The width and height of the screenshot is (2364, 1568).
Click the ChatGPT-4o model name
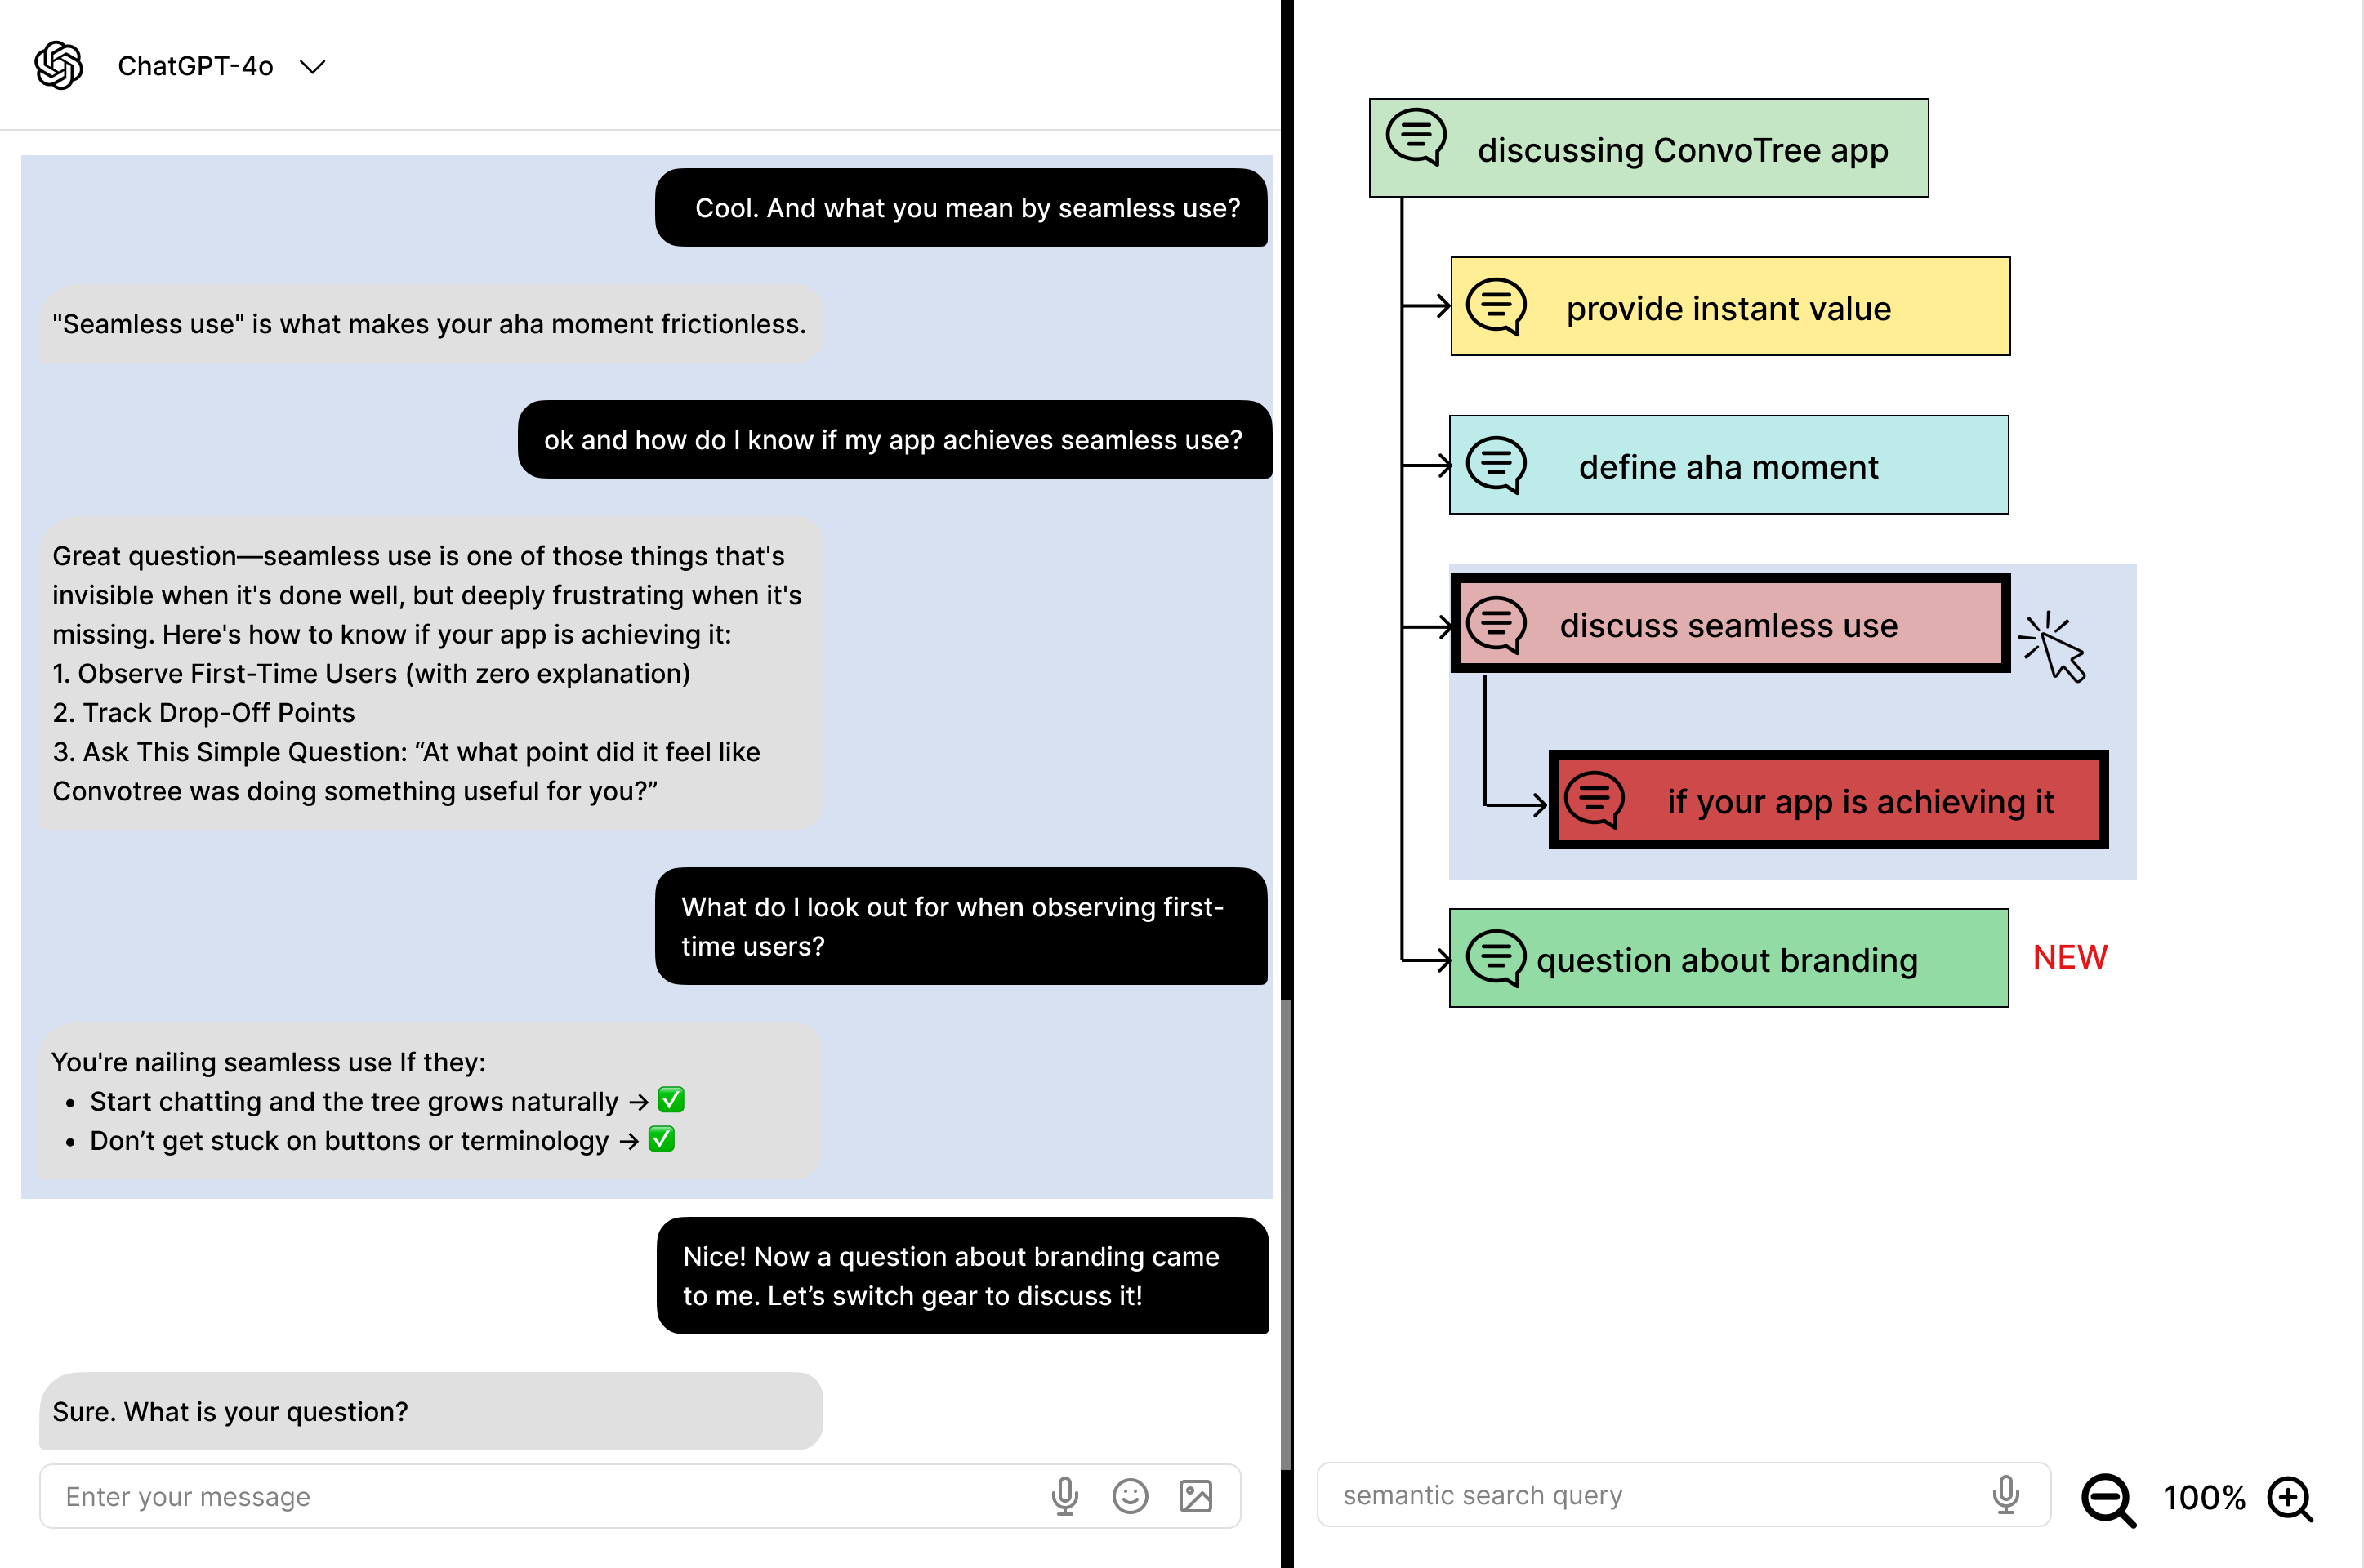coord(195,66)
